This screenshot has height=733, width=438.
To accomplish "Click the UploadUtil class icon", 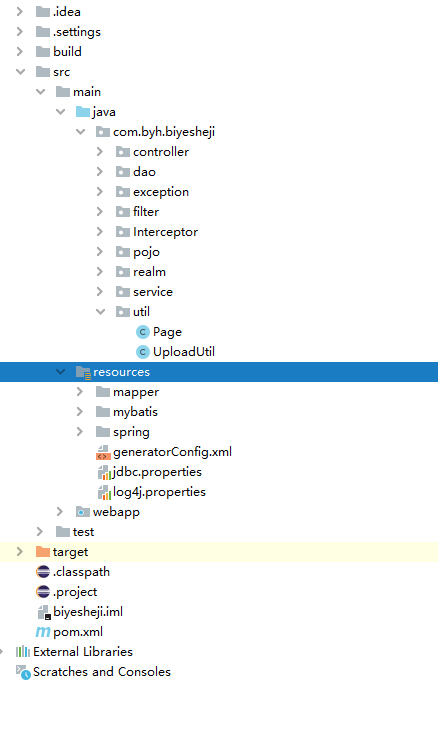I will click(x=143, y=352).
